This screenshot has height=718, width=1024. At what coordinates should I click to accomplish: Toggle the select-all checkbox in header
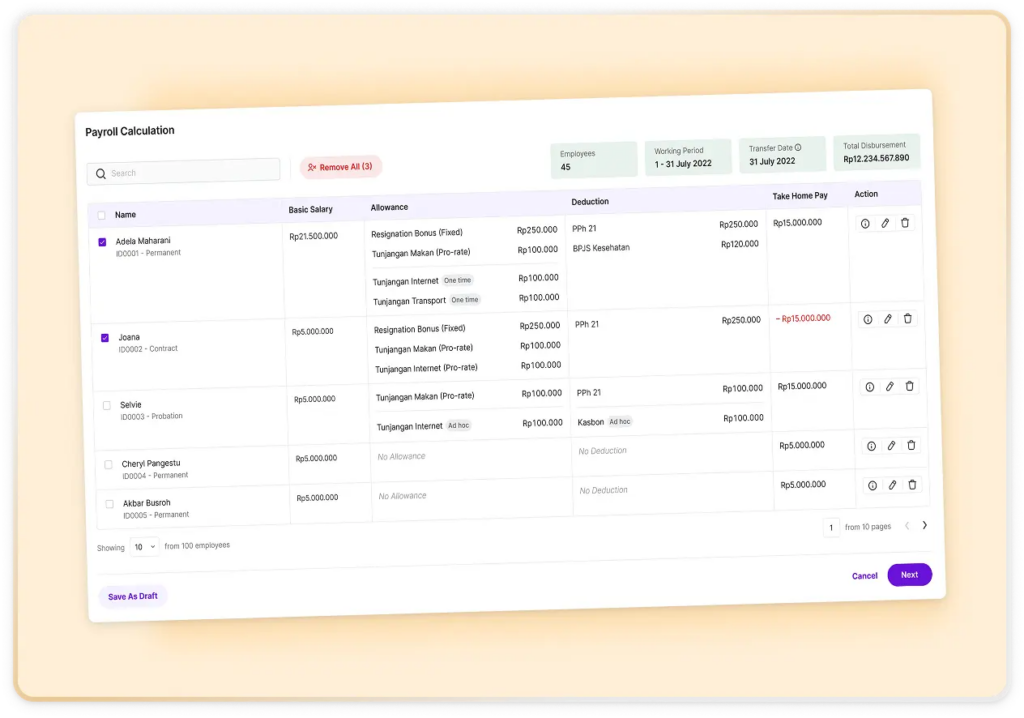101,215
